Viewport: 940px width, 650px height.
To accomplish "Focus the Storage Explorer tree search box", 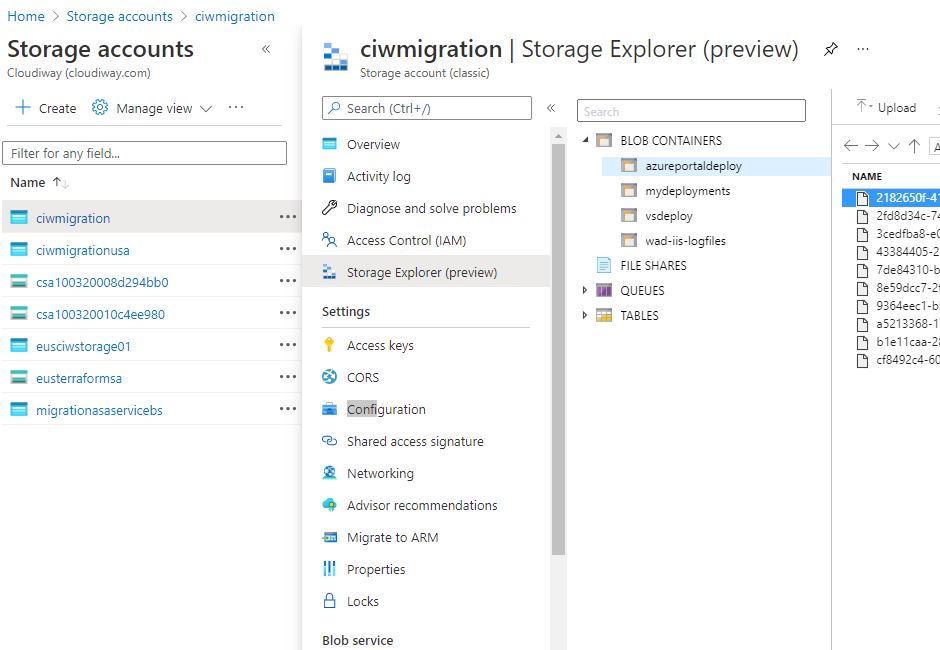I will (x=691, y=111).
